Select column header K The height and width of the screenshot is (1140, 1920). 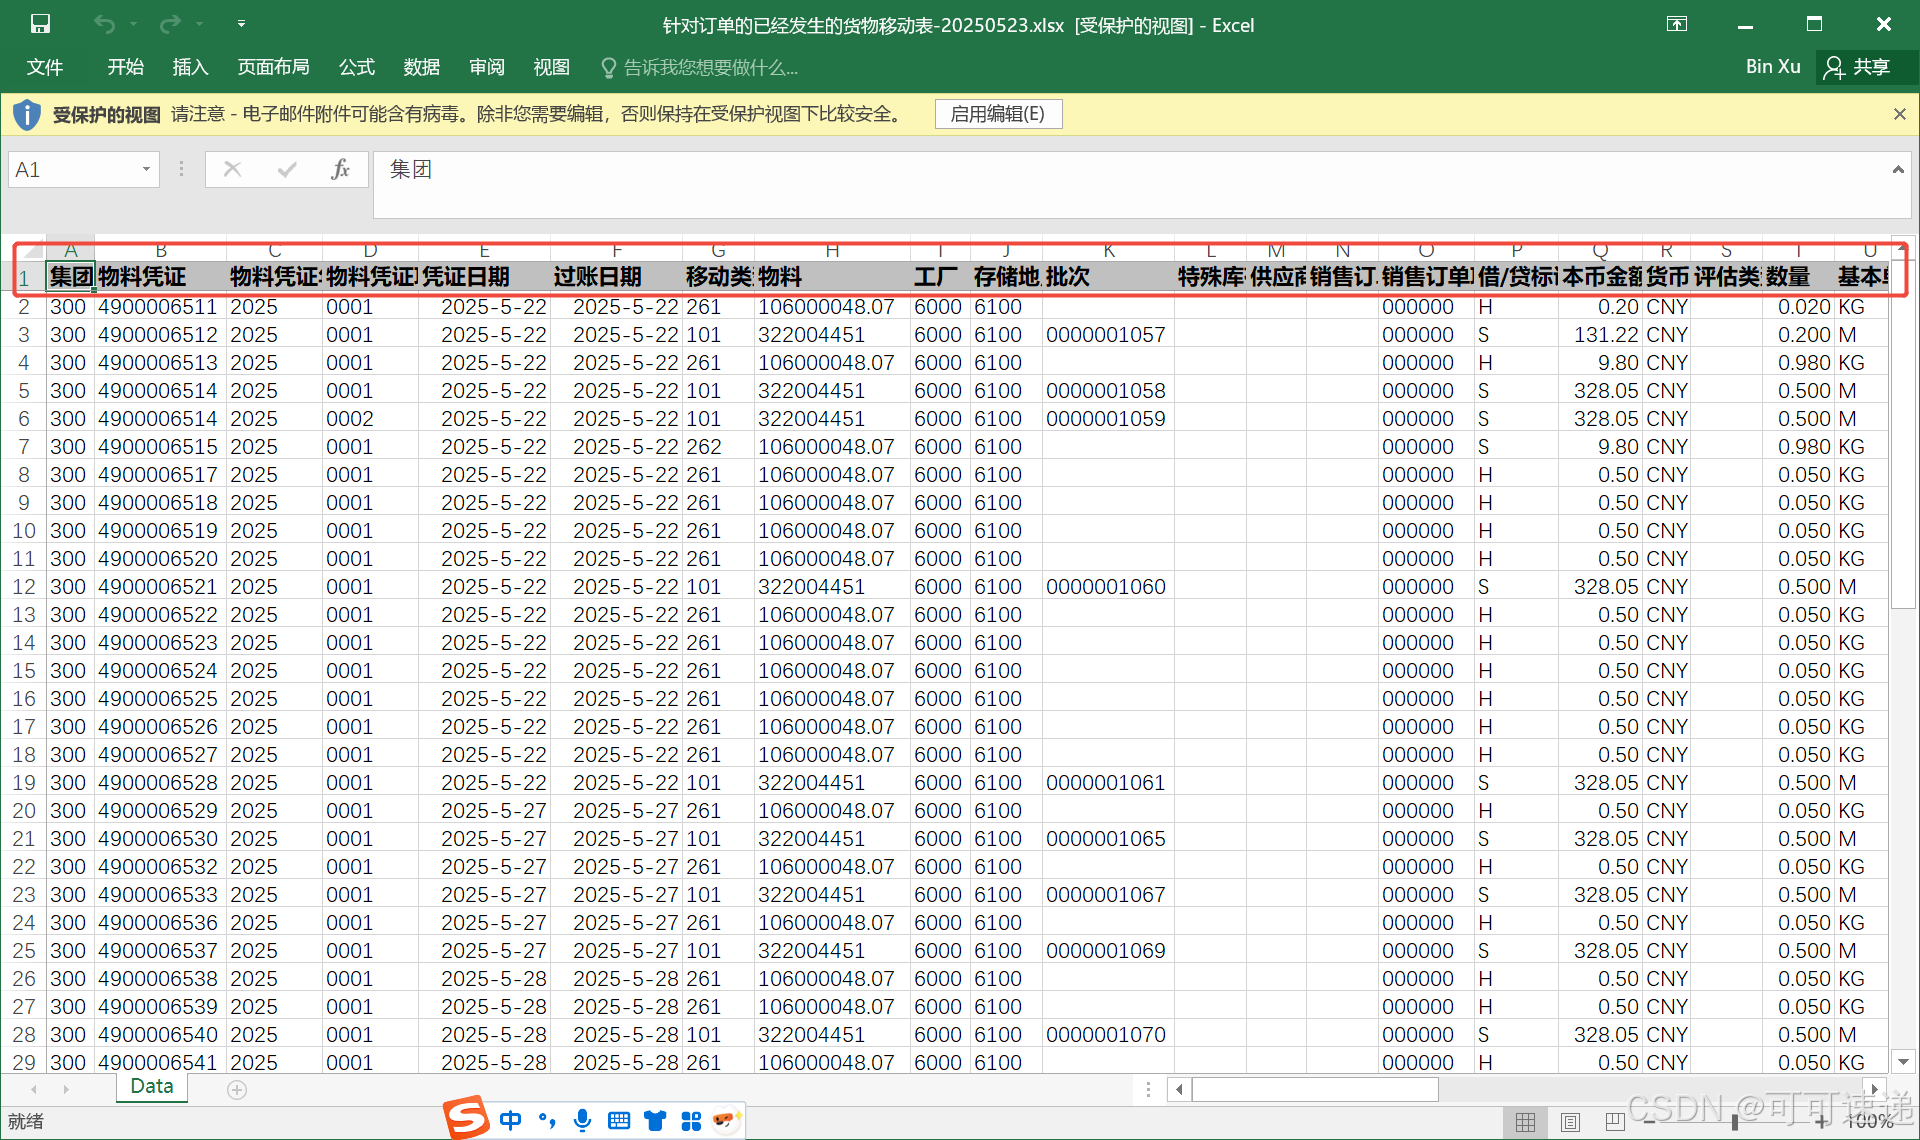tap(1109, 250)
